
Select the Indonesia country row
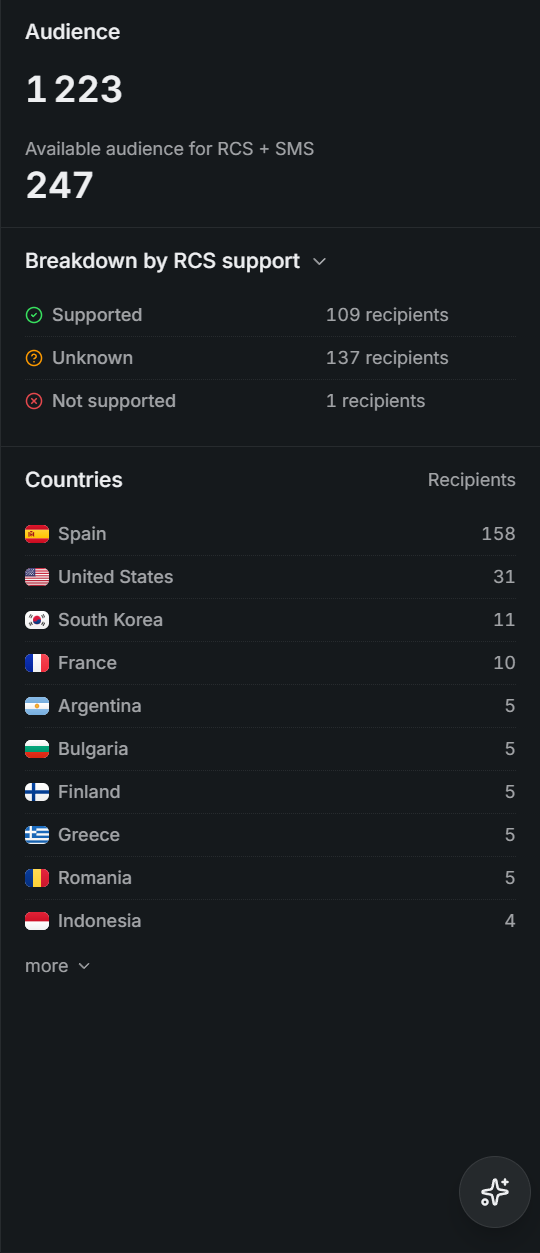click(270, 921)
